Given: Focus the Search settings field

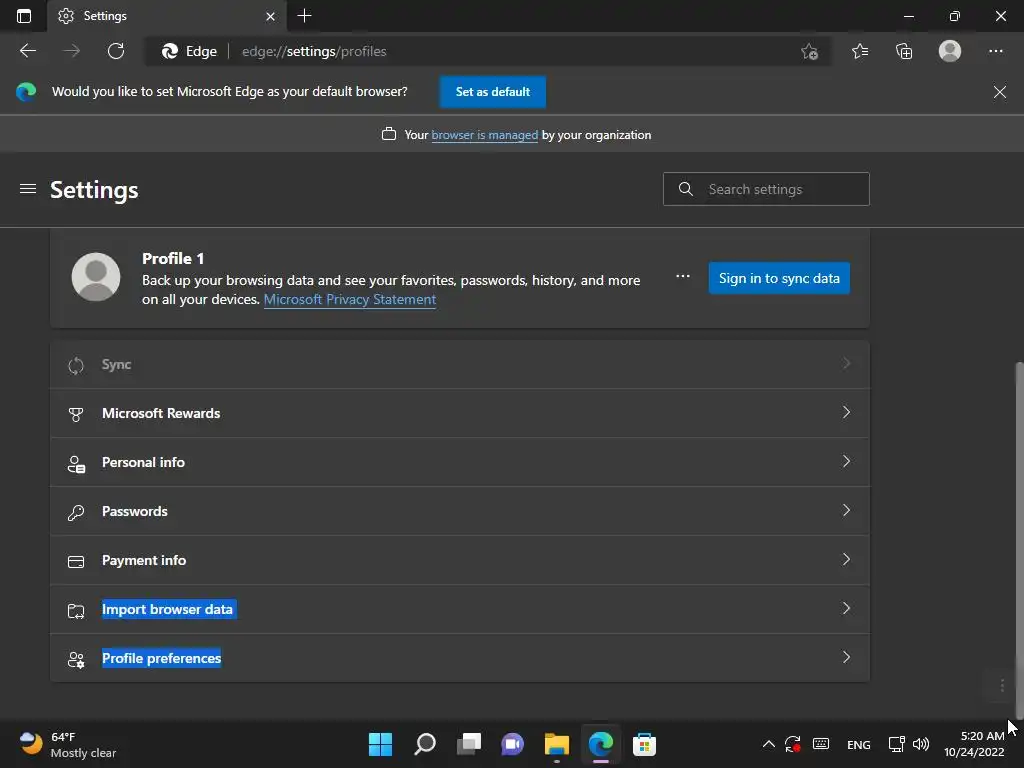Looking at the screenshot, I should coord(766,189).
